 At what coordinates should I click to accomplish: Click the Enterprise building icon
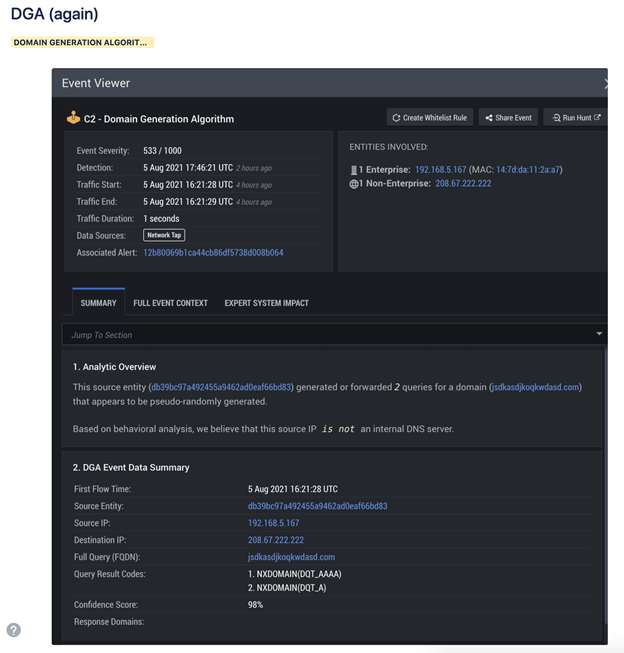pyautogui.click(x=354, y=170)
